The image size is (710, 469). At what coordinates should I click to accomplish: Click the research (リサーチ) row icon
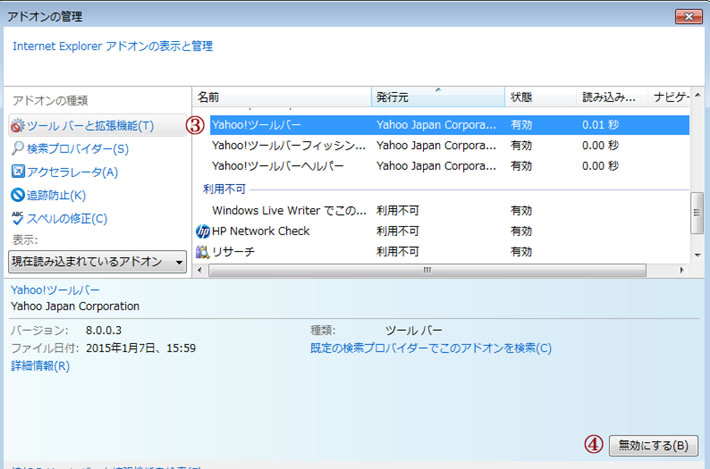coord(202,252)
